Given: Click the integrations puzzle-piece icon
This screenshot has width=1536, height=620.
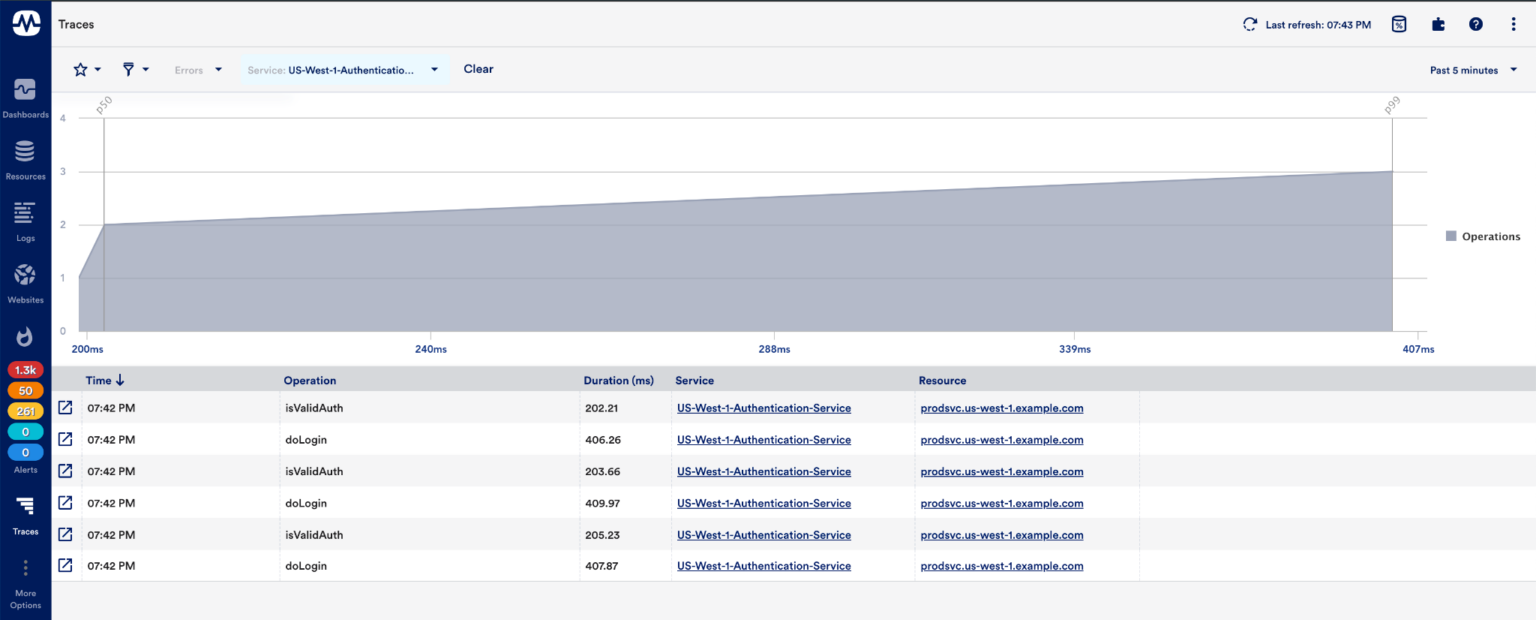Looking at the screenshot, I should (x=1437, y=23).
